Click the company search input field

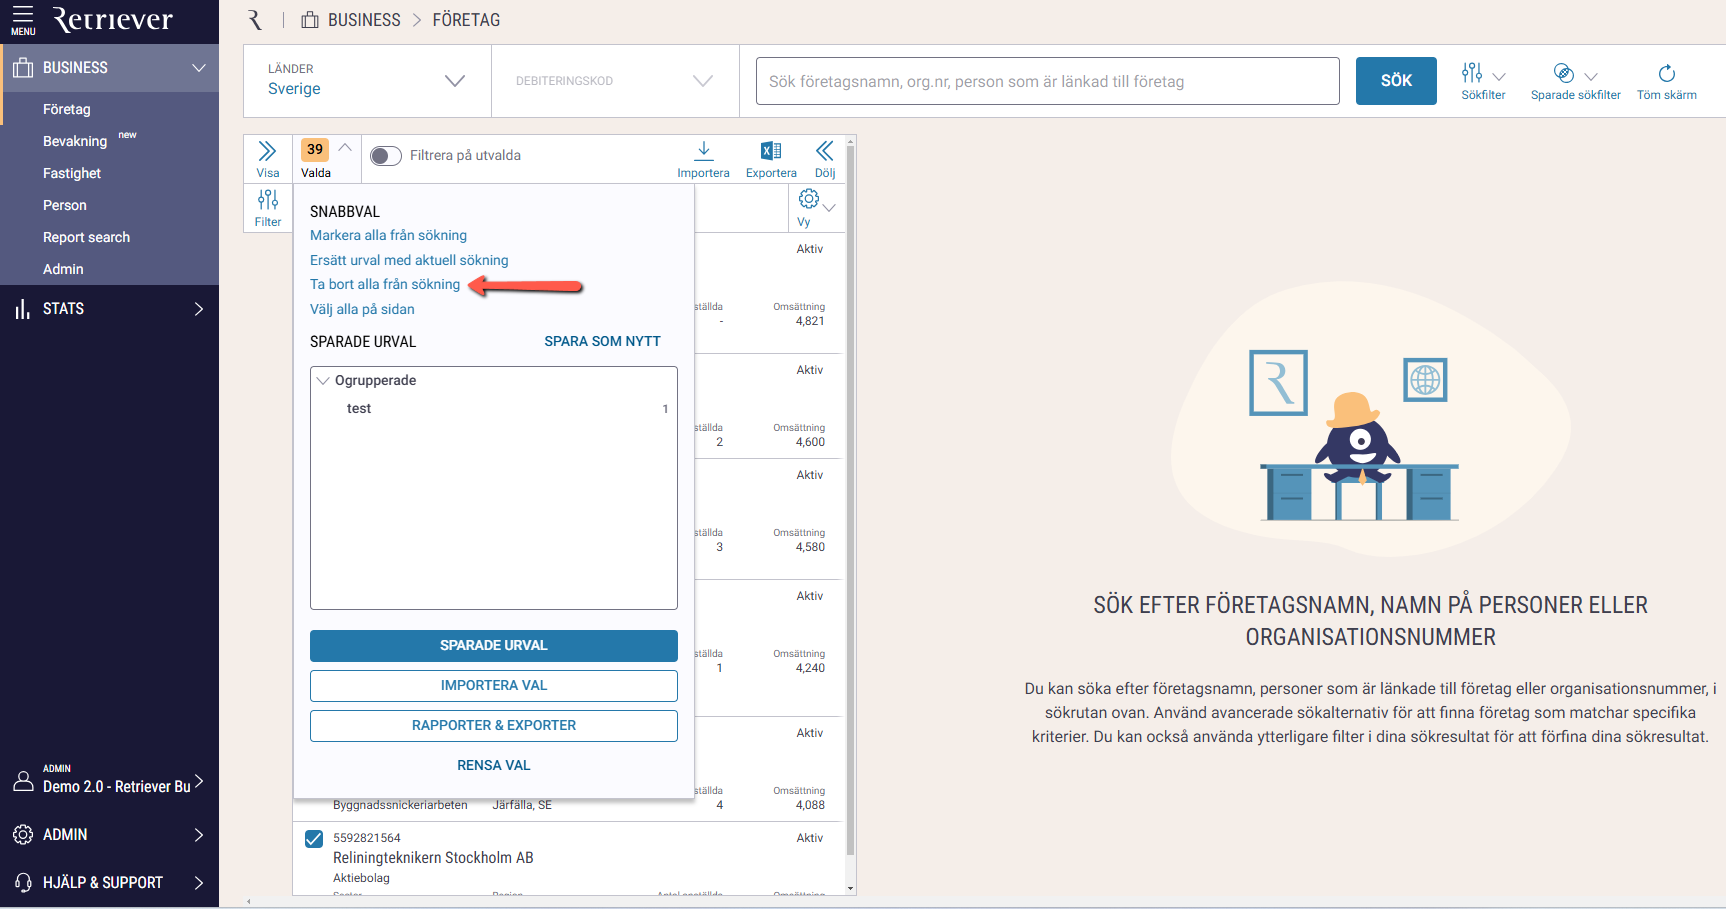[x=1047, y=81]
